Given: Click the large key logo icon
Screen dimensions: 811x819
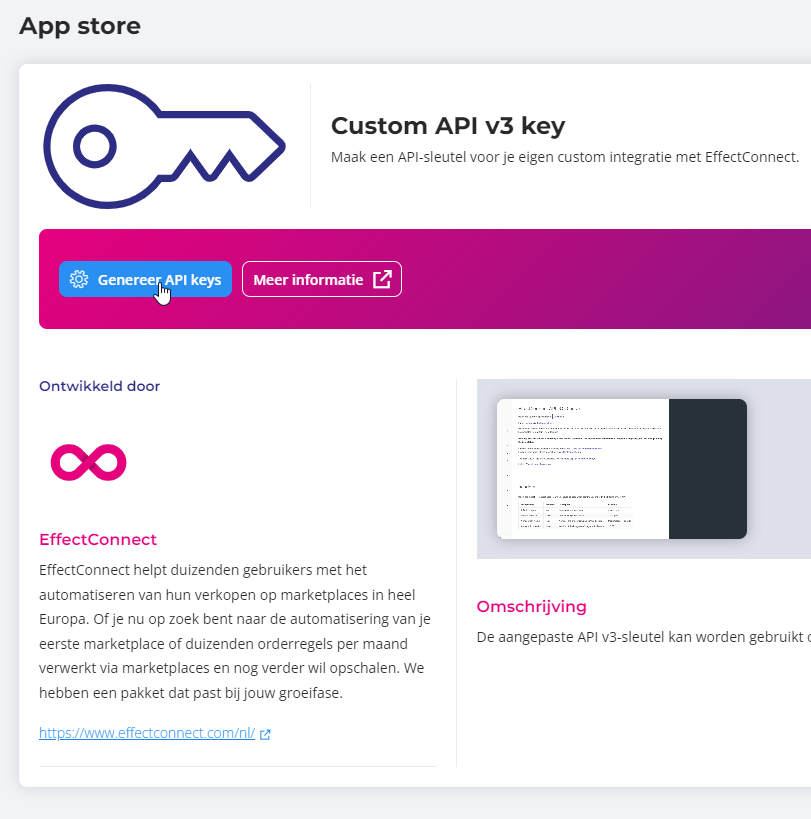Looking at the screenshot, I should coord(164,146).
